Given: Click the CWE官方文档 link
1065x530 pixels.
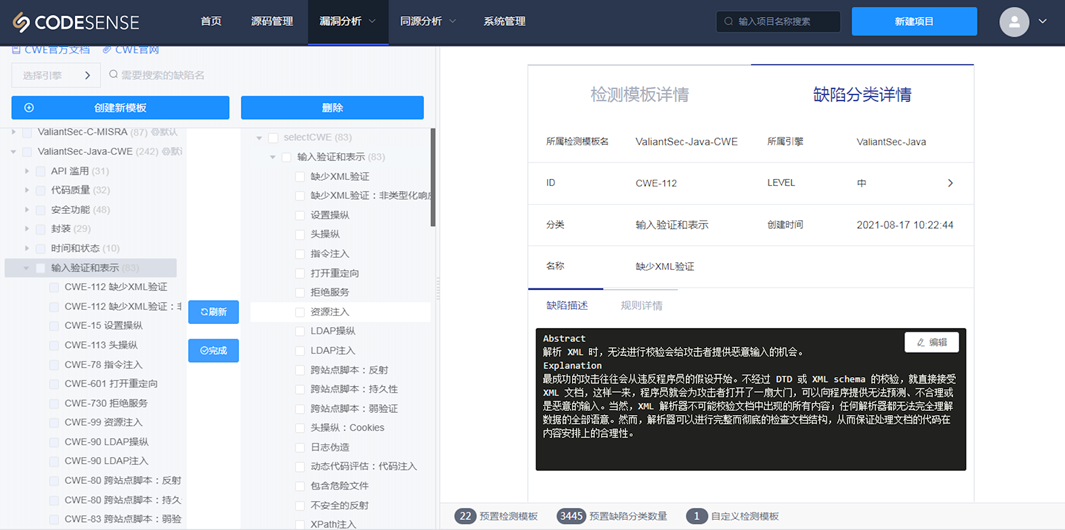Looking at the screenshot, I should pyautogui.click(x=56, y=50).
